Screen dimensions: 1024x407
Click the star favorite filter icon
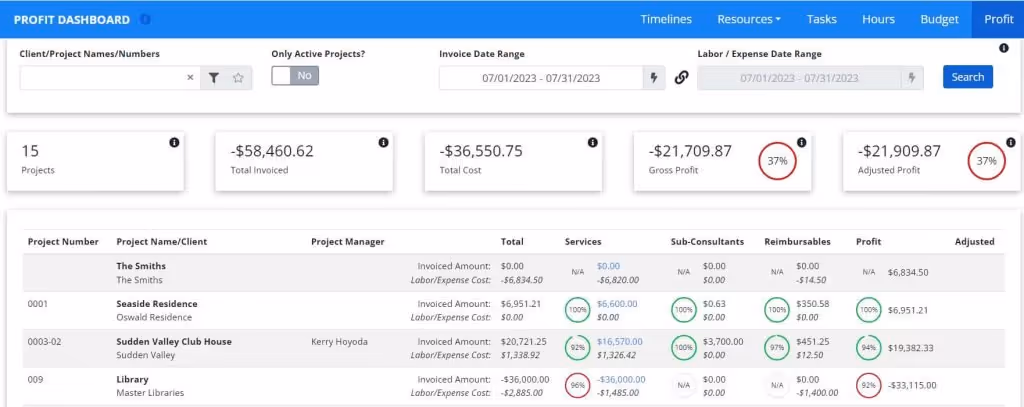[238, 78]
